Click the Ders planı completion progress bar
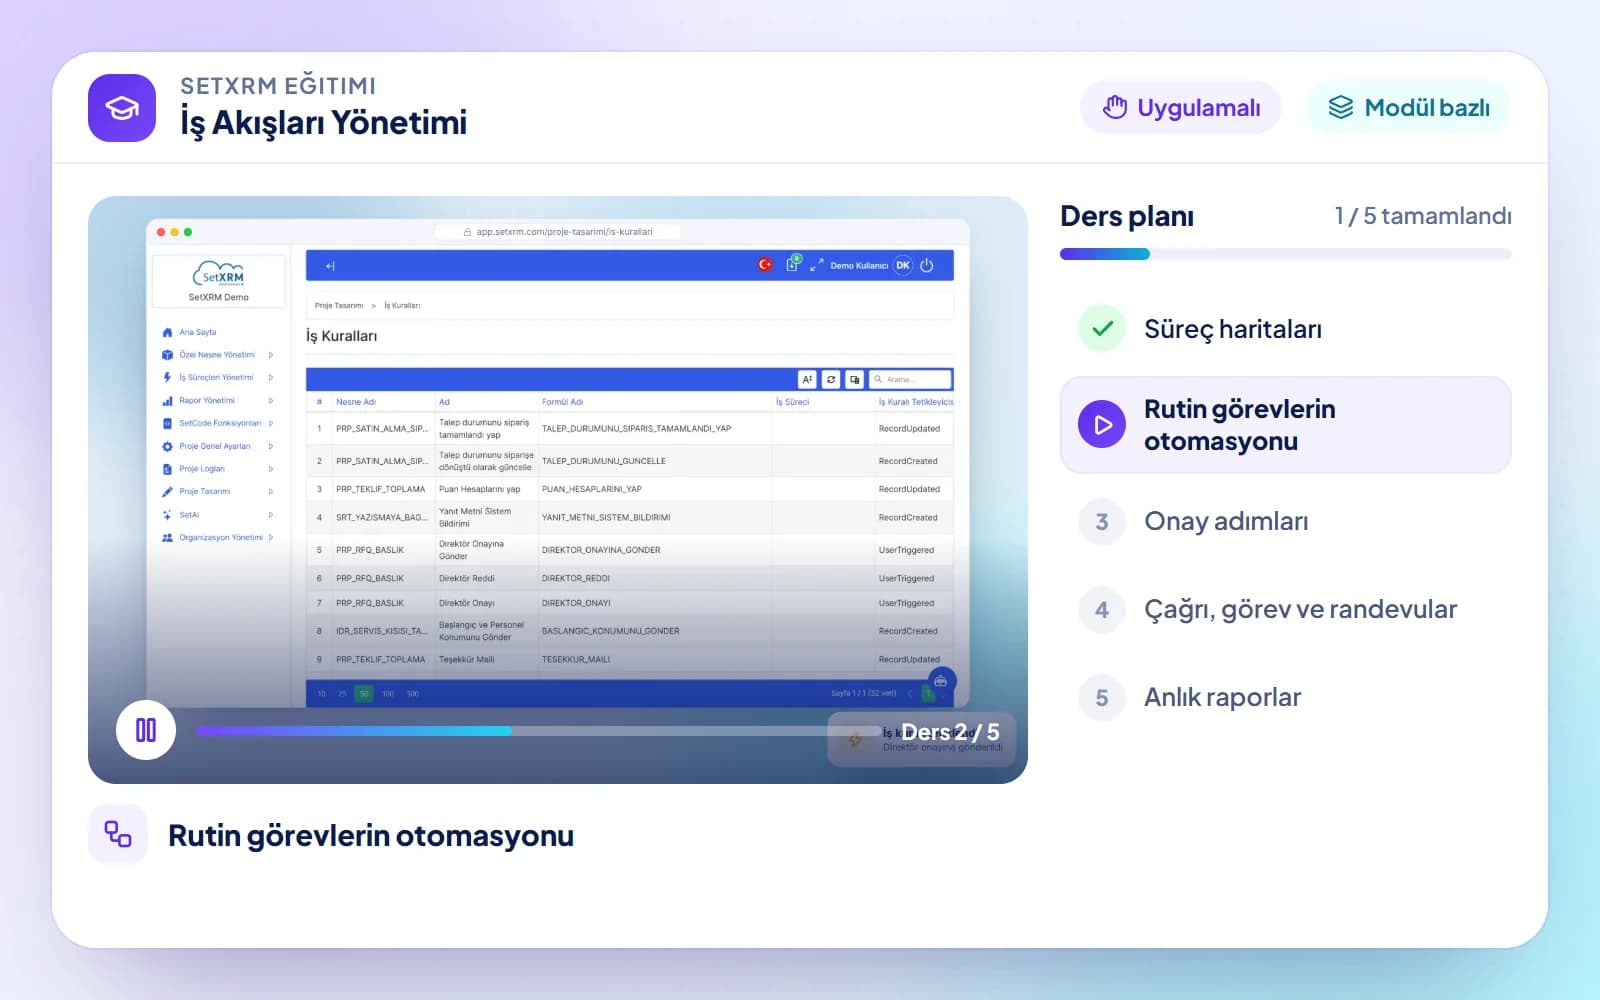This screenshot has width=1600, height=1000. tap(1285, 254)
